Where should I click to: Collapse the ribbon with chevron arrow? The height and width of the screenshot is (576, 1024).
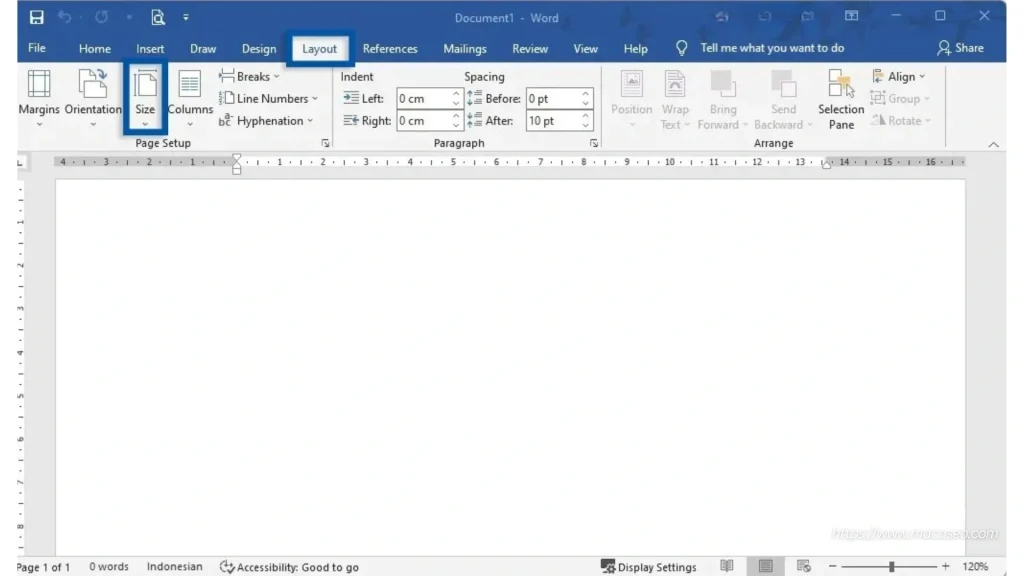(993, 144)
